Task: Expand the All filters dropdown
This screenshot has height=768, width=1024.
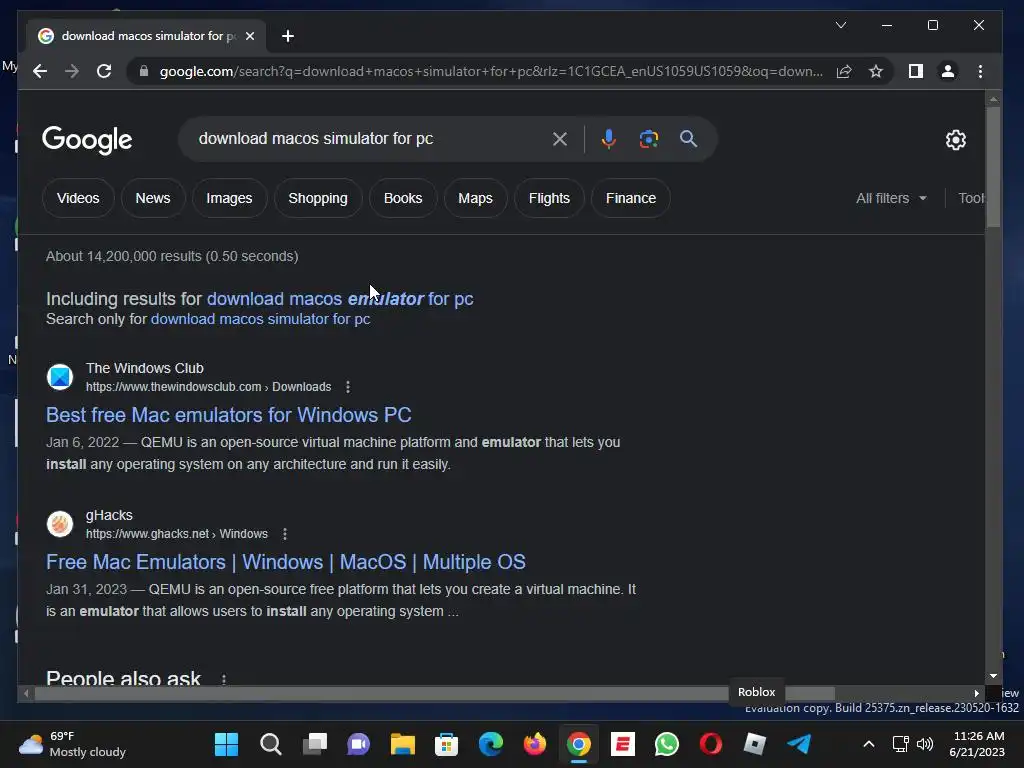Action: (x=891, y=198)
